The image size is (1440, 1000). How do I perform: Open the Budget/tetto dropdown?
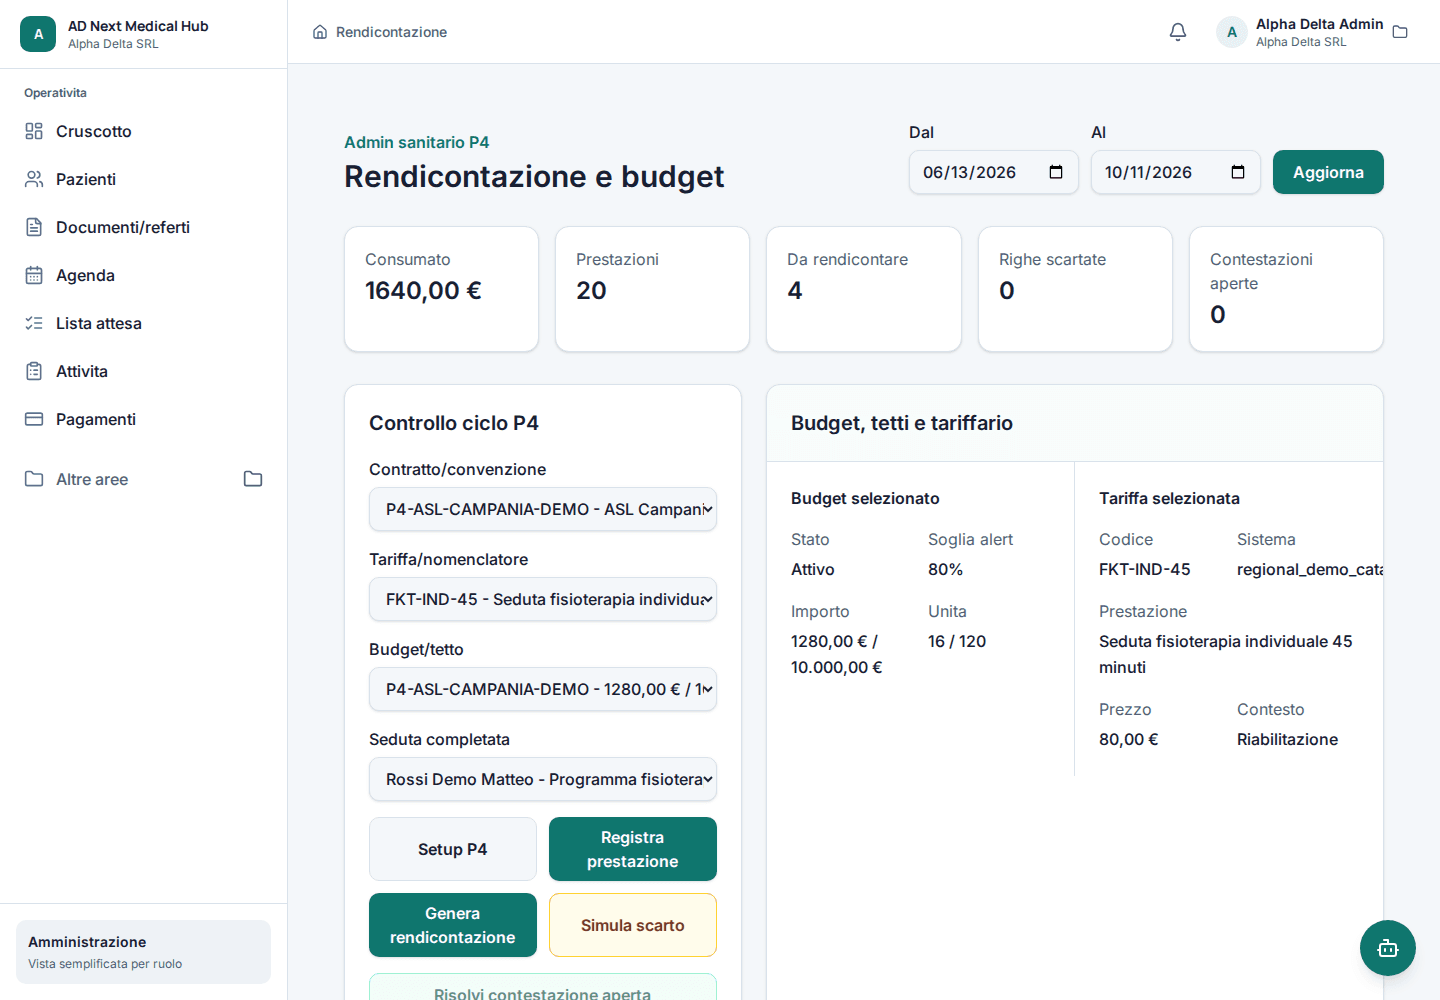pyautogui.click(x=543, y=689)
